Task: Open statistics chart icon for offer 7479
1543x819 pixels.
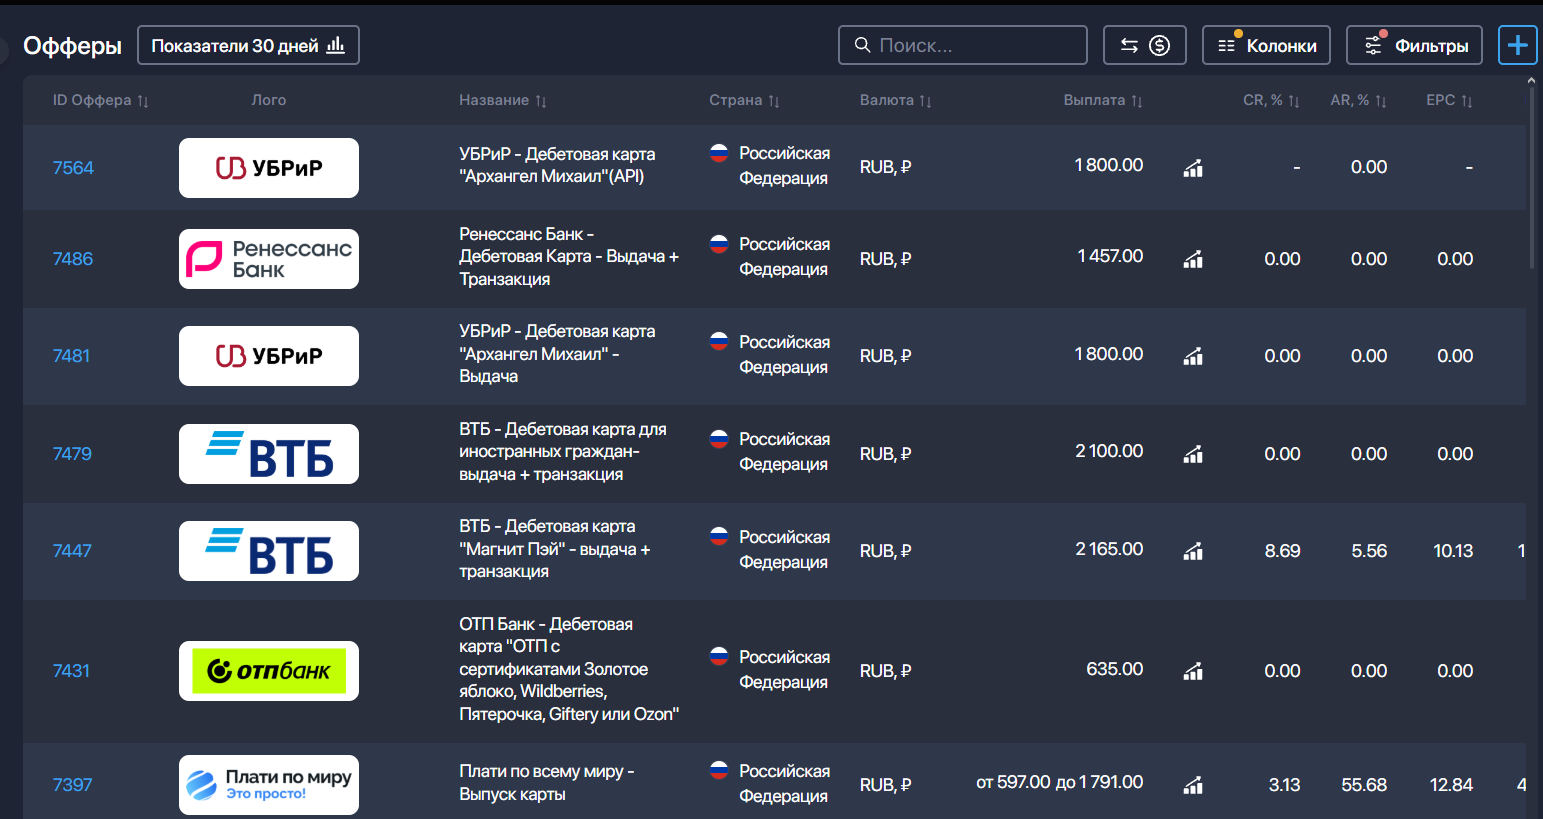Action: tap(1193, 454)
